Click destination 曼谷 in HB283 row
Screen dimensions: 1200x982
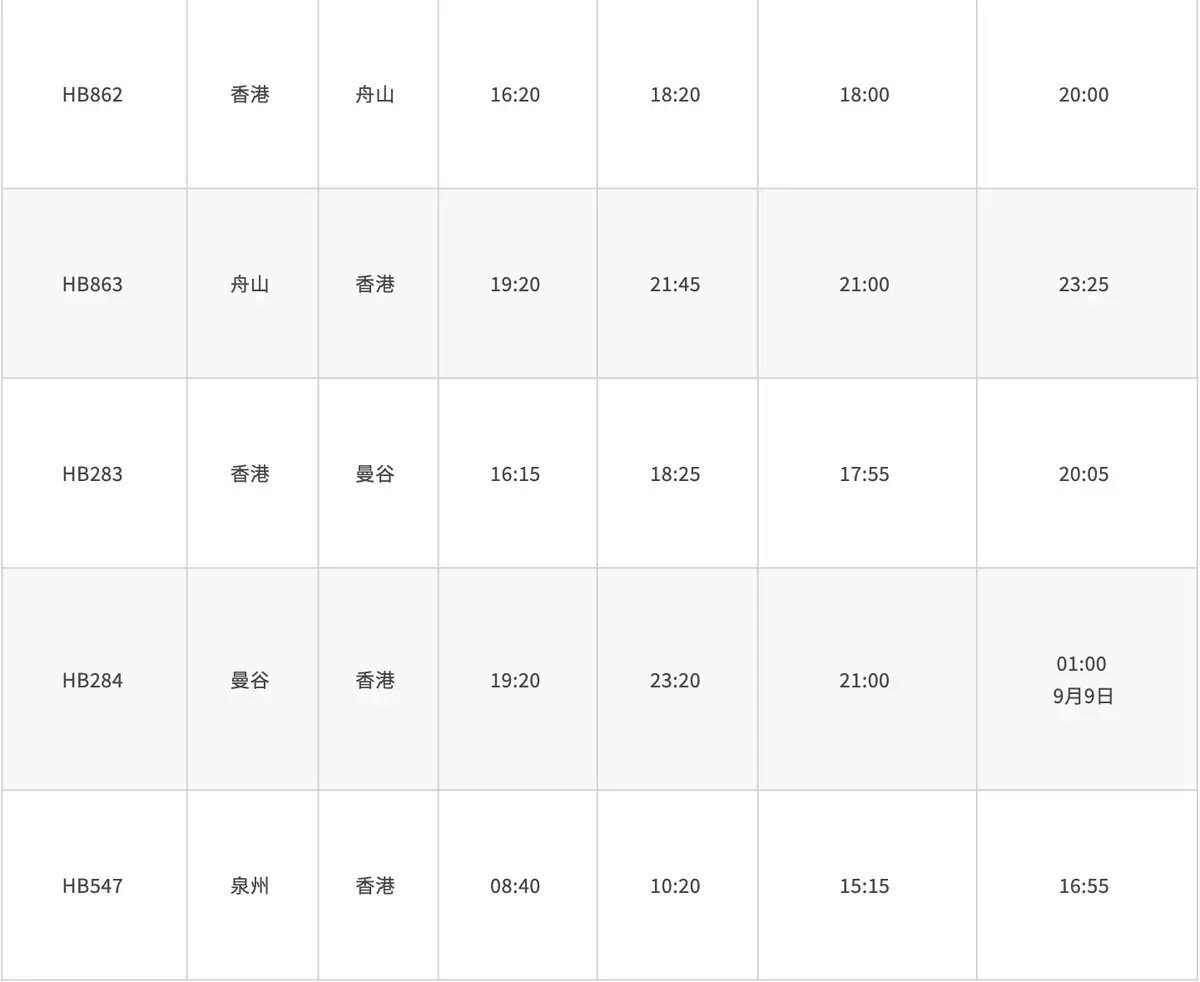tap(375, 474)
